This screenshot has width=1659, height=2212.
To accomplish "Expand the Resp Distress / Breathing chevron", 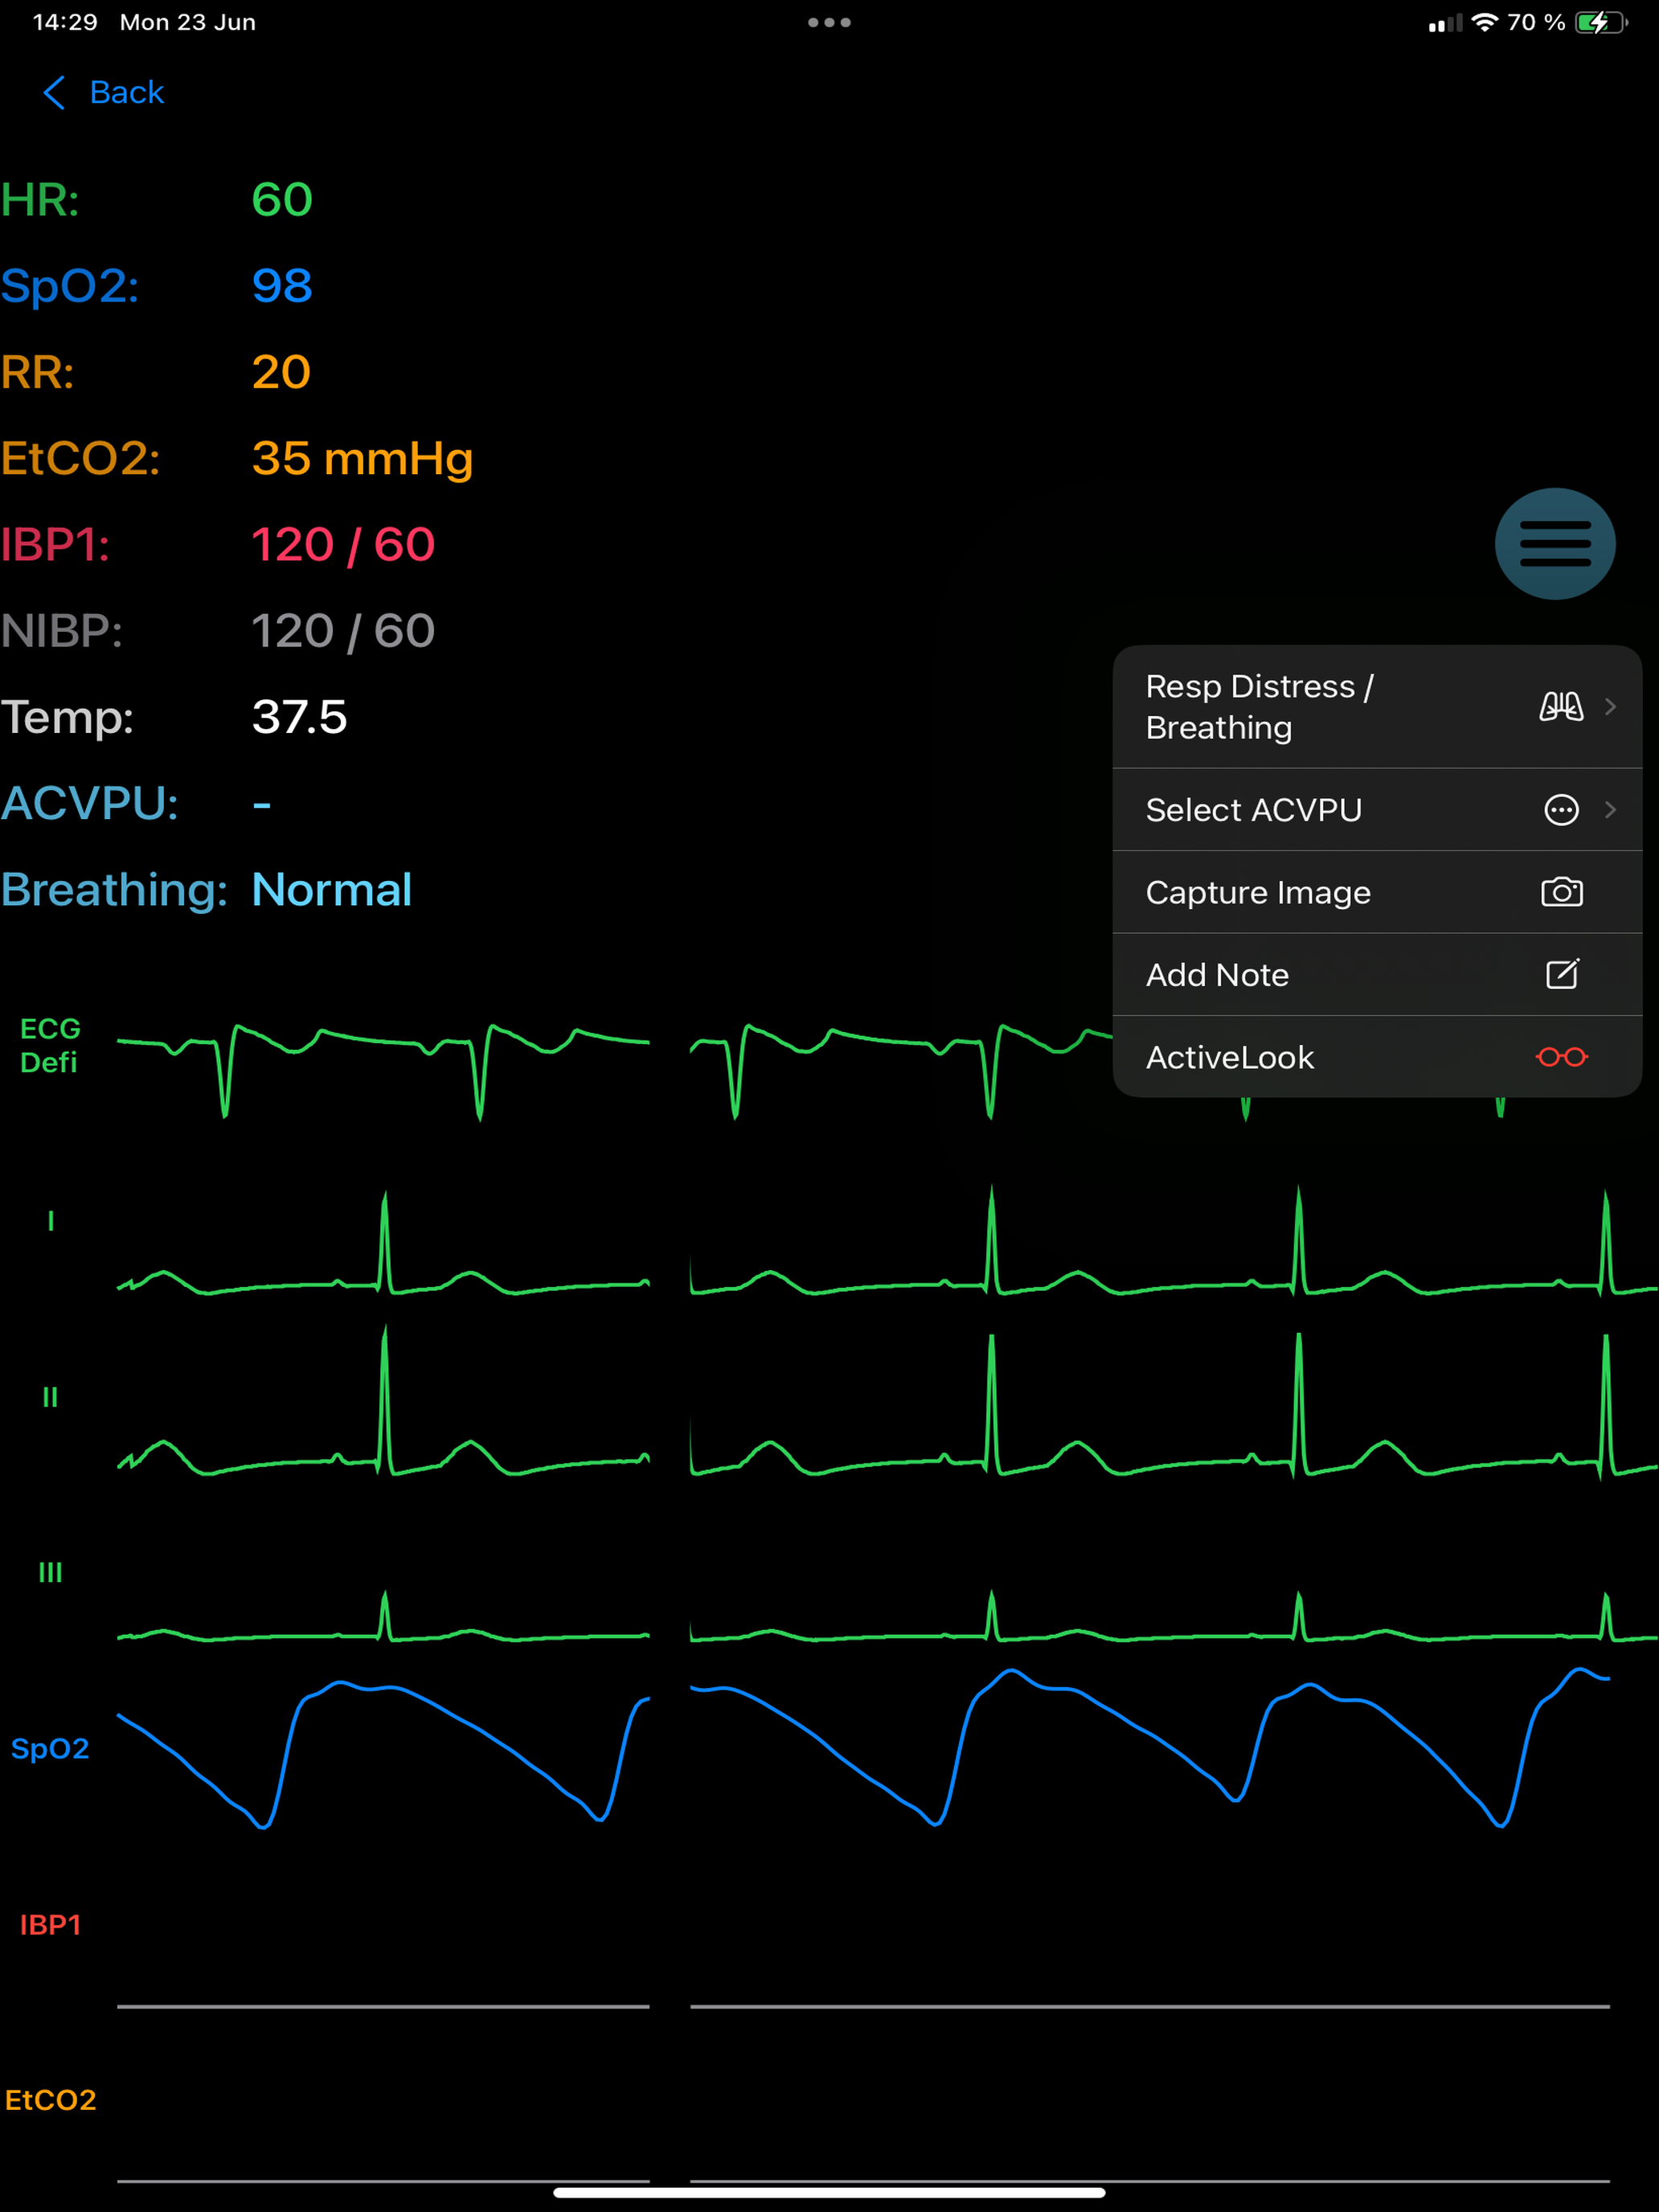I will [1610, 707].
